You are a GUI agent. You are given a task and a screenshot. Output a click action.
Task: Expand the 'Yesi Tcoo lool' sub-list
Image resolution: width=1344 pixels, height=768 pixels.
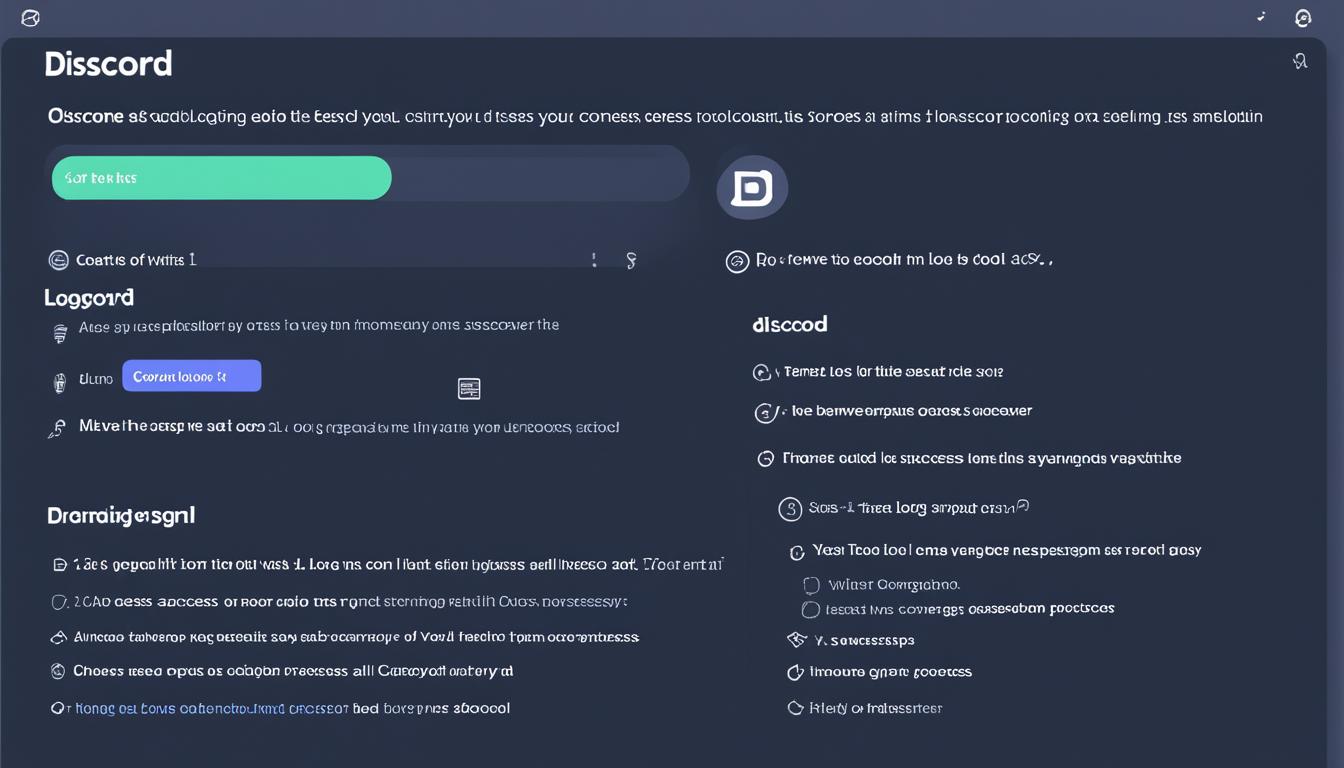tap(797, 552)
